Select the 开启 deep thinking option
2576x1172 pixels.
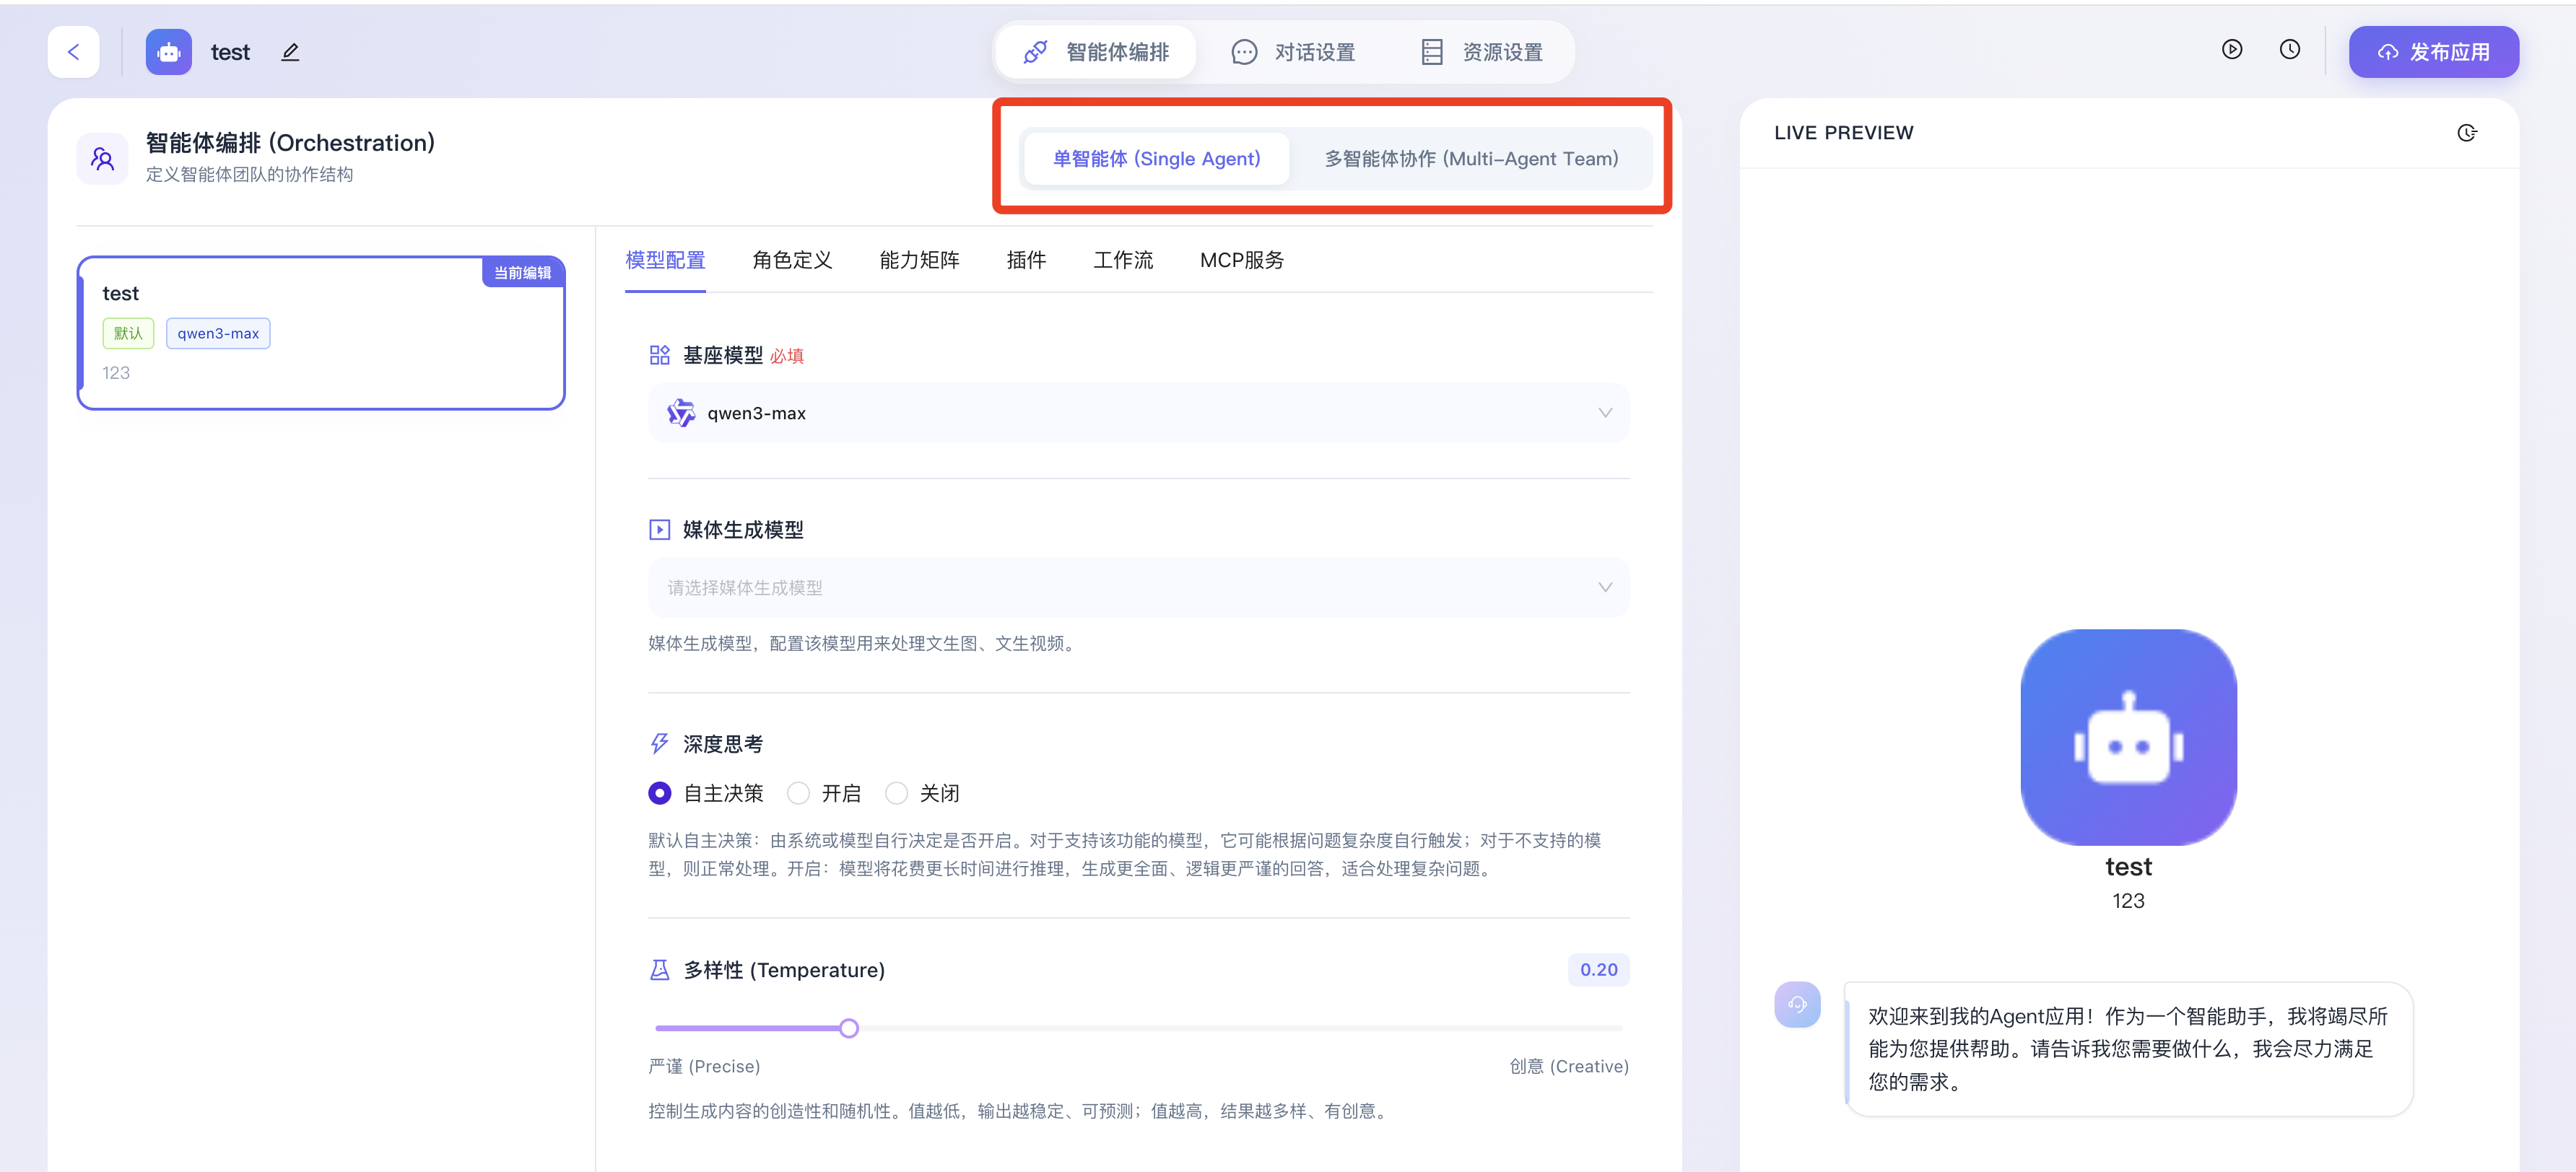coord(798,793)
